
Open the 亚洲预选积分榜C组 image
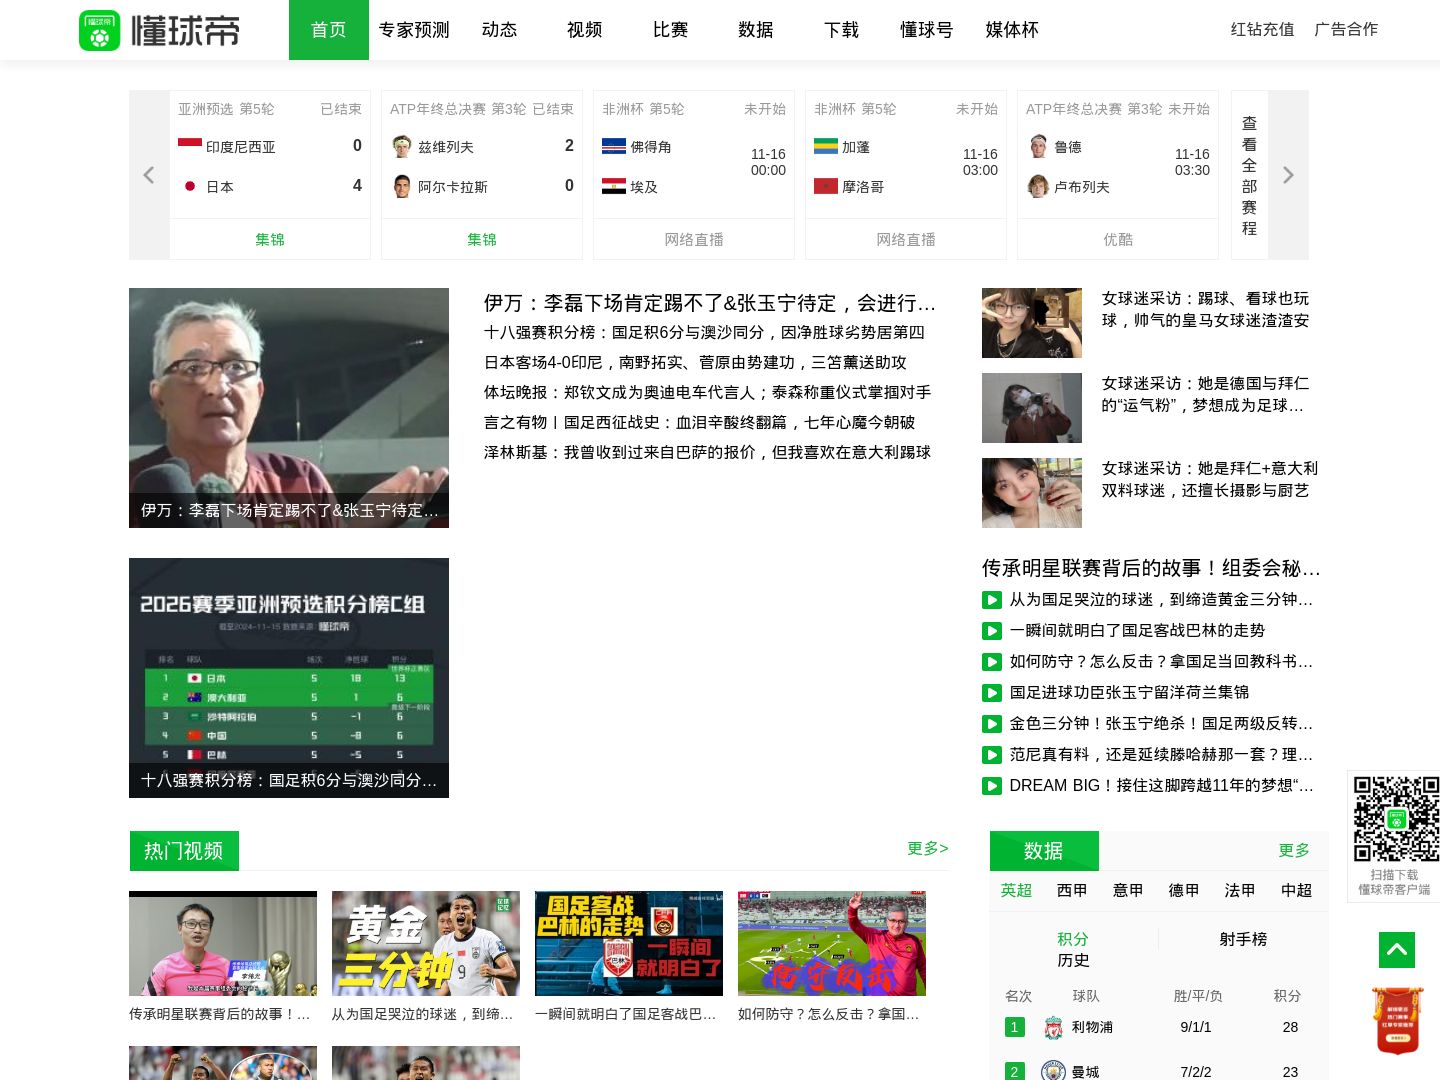[289, 678]
